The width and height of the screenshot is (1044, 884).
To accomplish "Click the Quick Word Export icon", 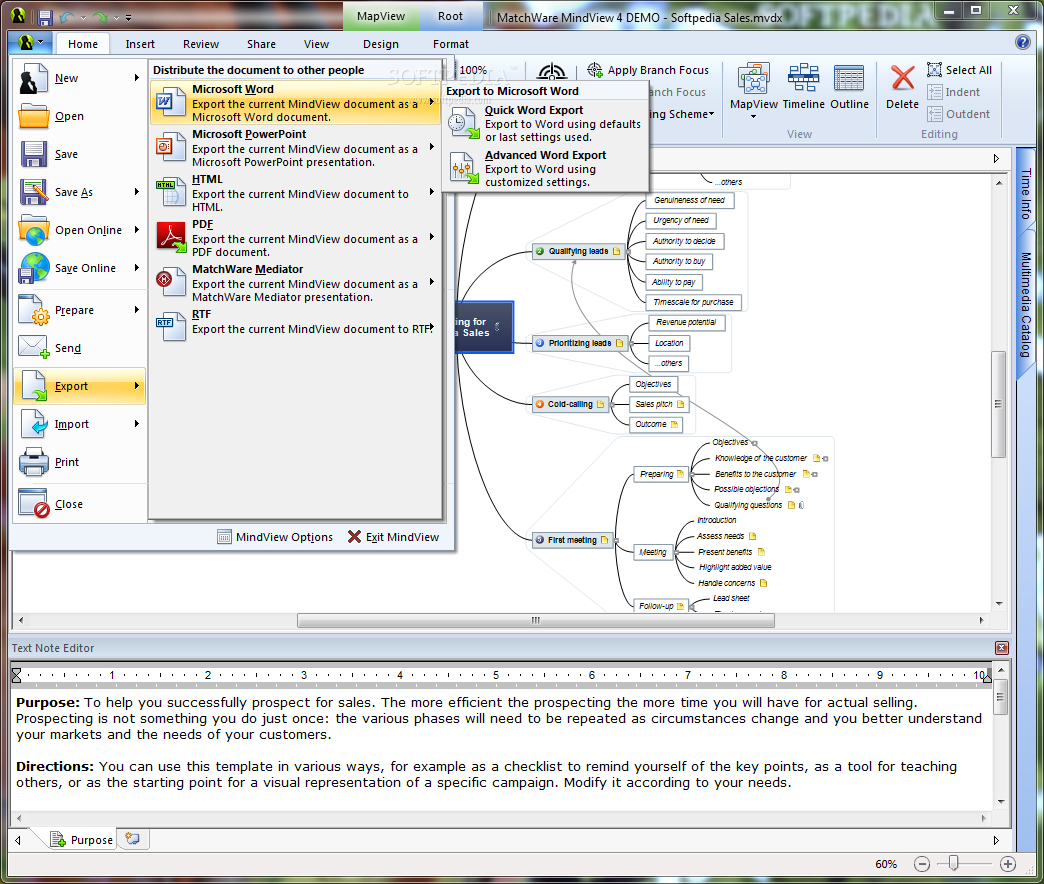I will pos(463,124).
